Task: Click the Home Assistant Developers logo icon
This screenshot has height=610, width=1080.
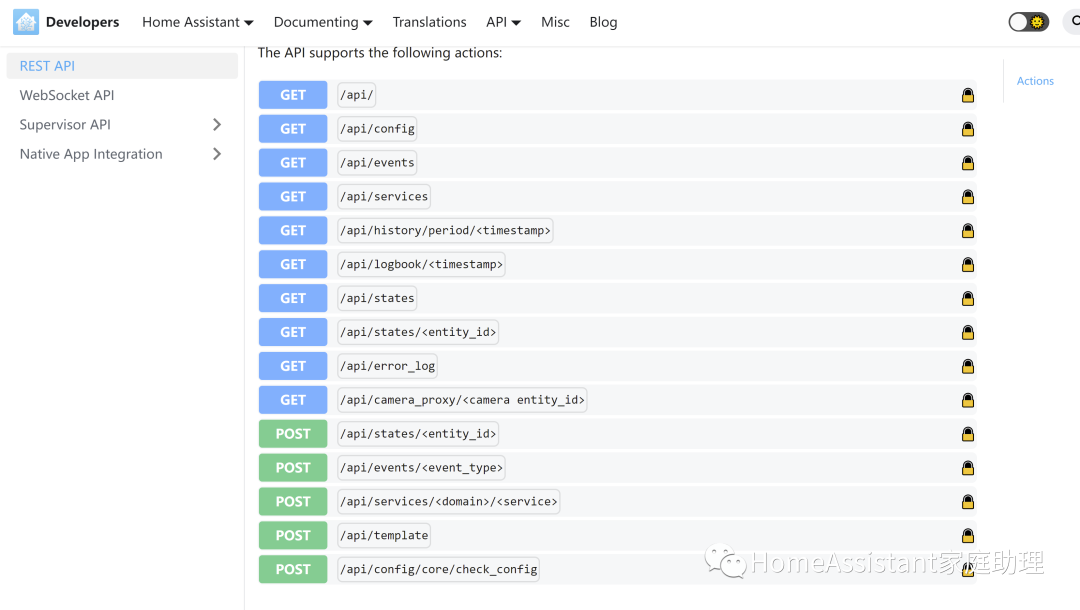Action: (26, 22)
